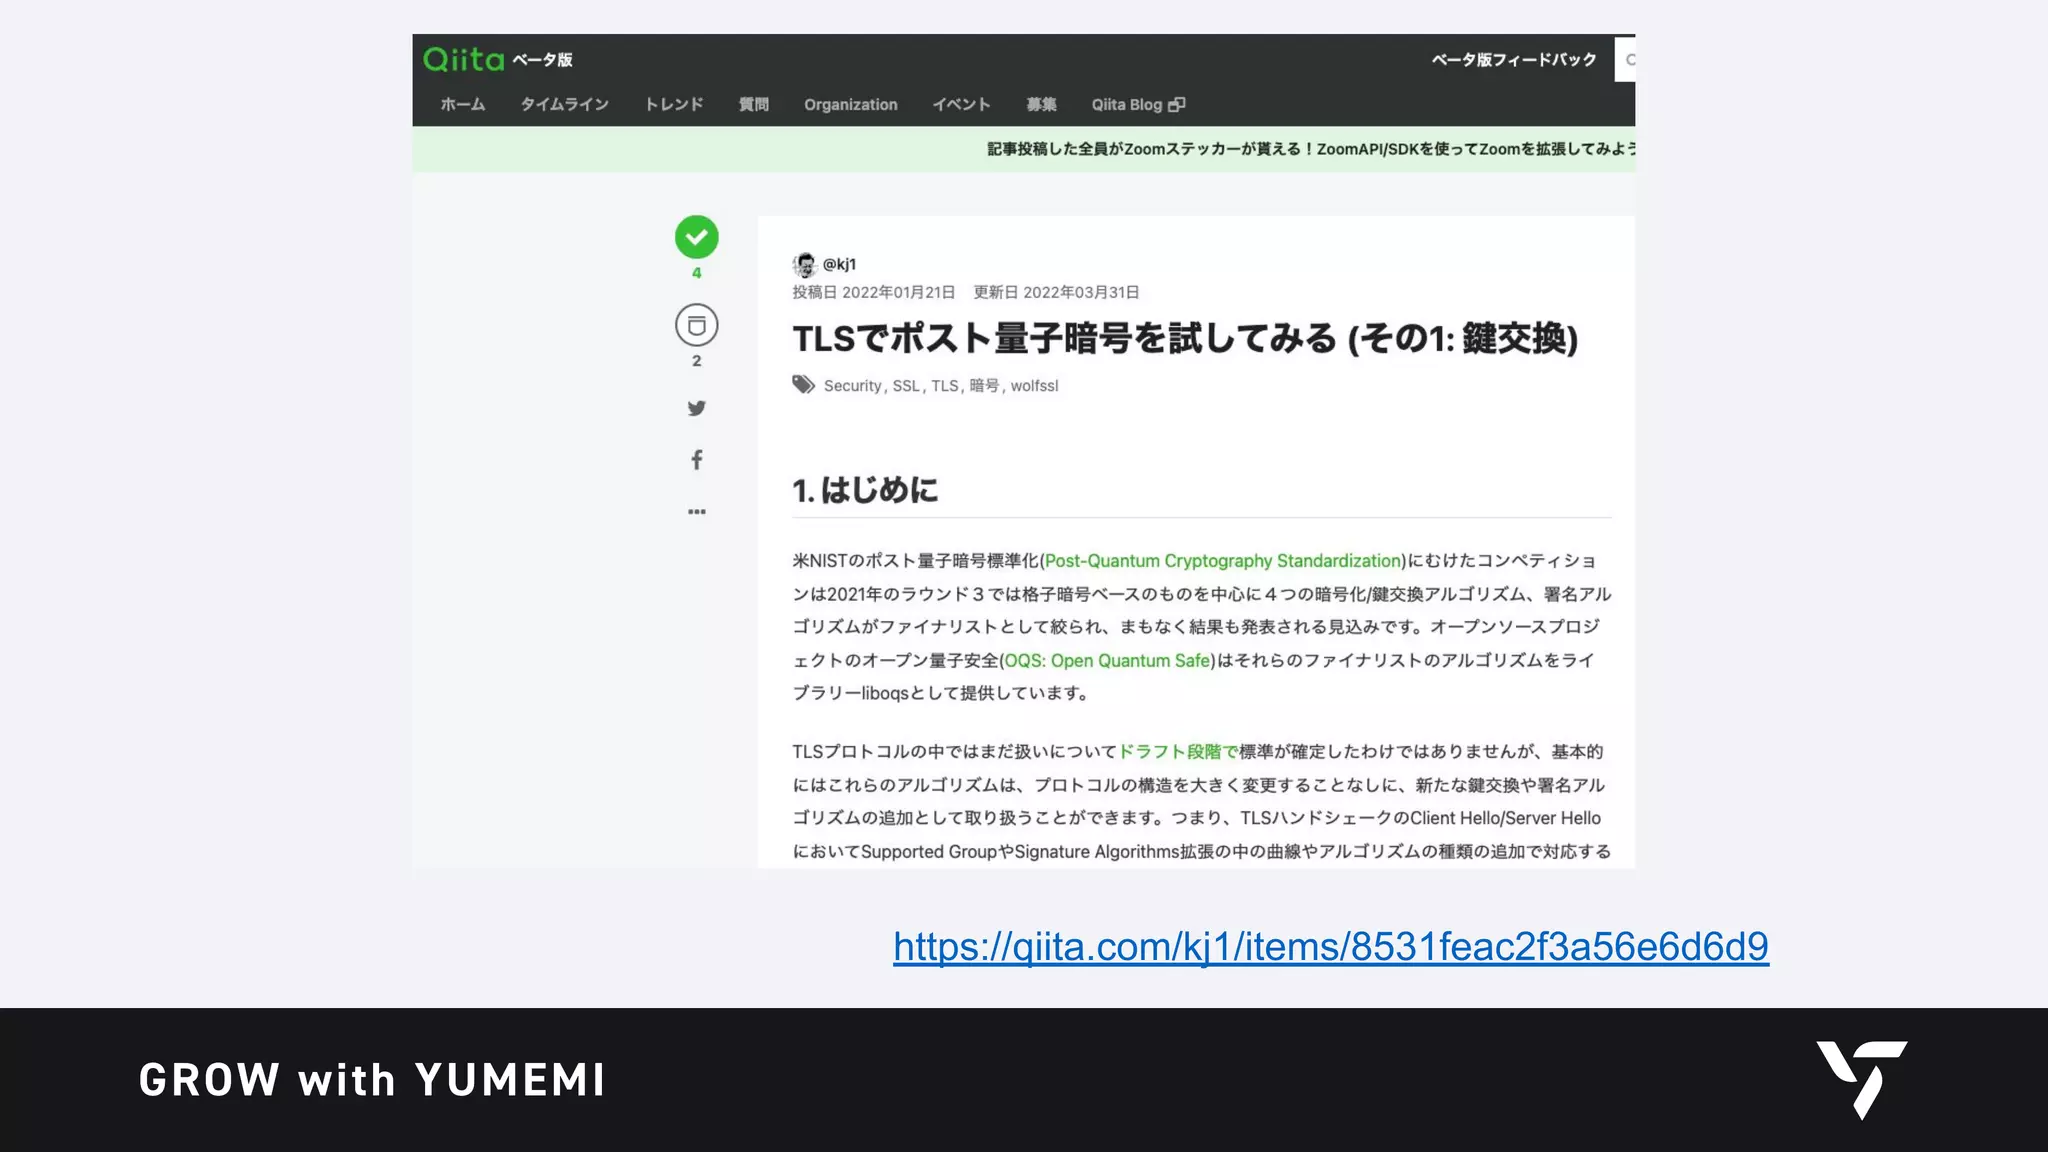Viewport: 2048px width, 1152px height.
Task: Share article via Twitter icon
Action: point(696,408)
